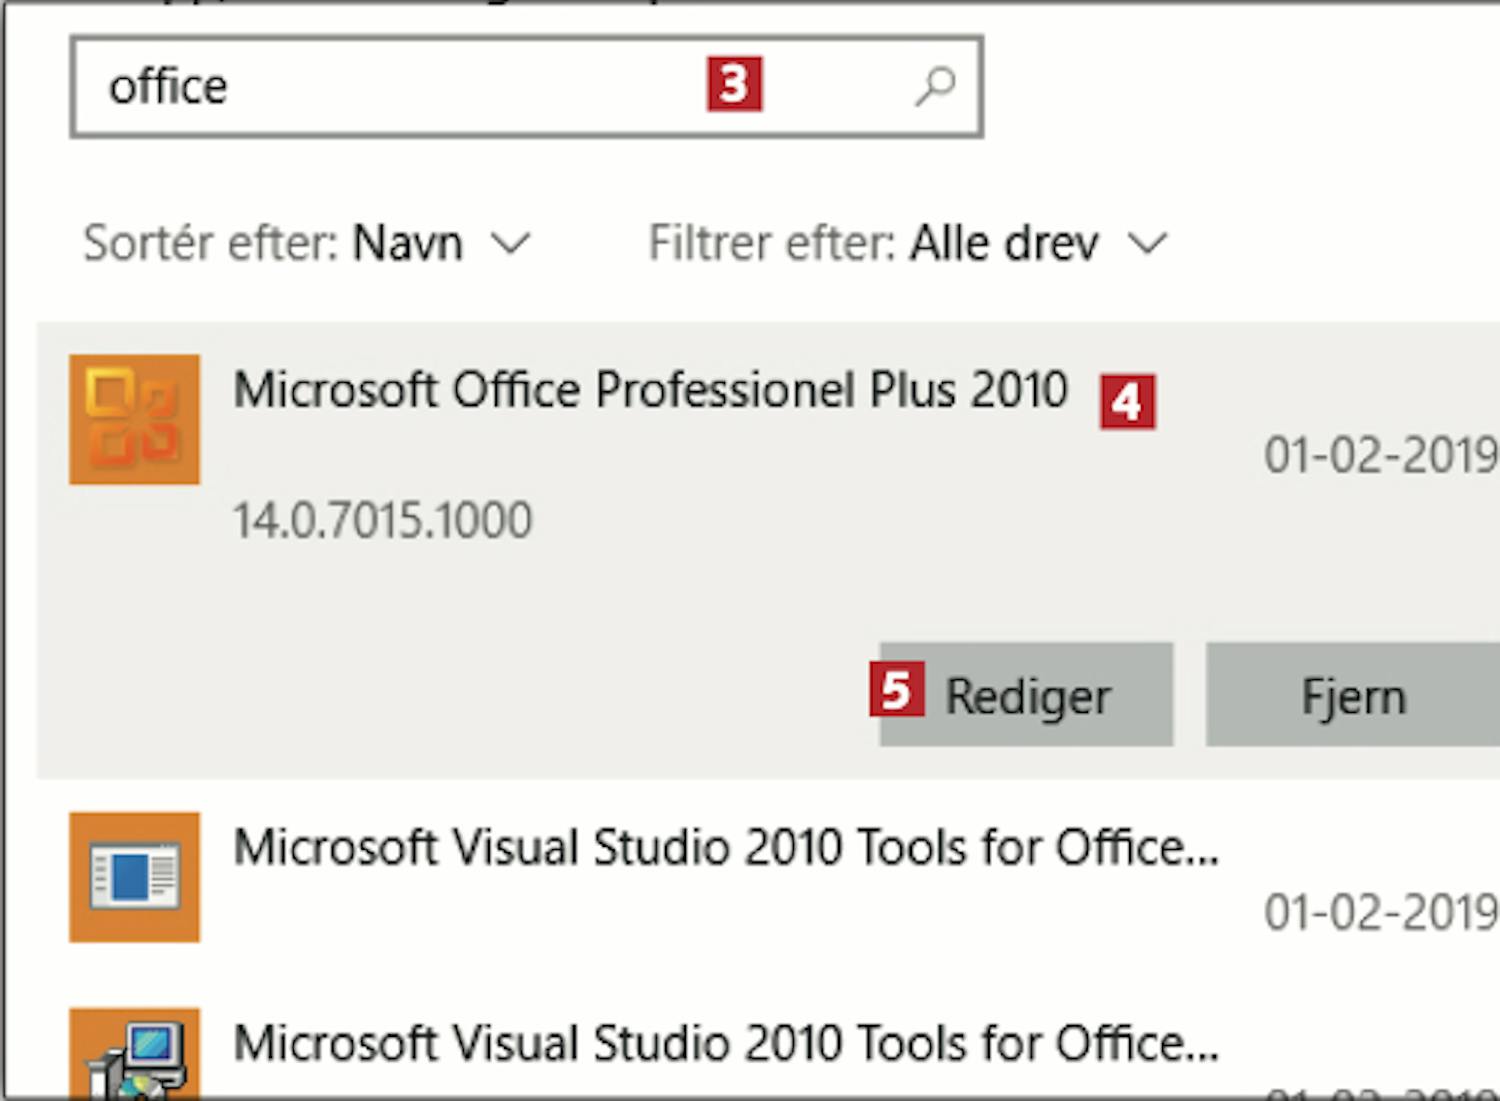Click the Microsoft Office Professionel Plus 2010 icon

[x=134, y=419]
